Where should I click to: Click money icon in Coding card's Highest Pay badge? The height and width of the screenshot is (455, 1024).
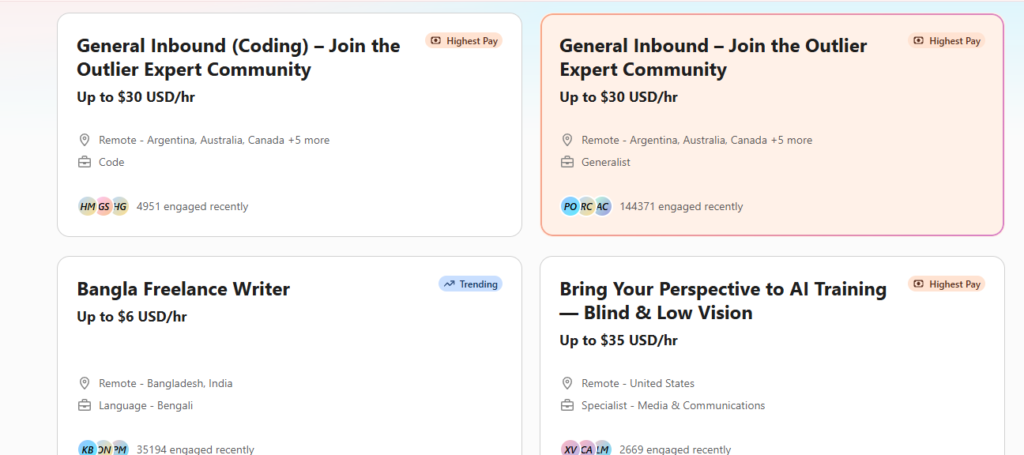pyautogui.click(x=436, y=41)
